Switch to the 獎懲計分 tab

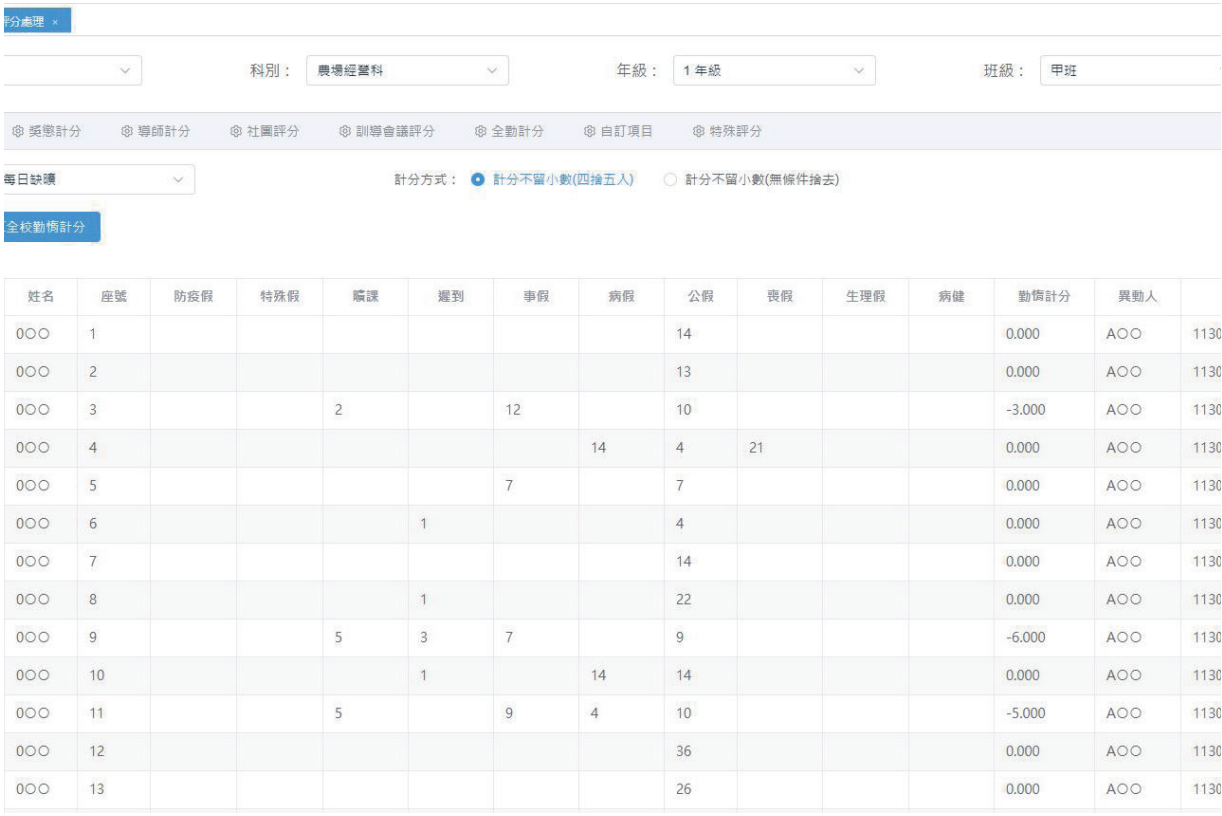(48, 131)
